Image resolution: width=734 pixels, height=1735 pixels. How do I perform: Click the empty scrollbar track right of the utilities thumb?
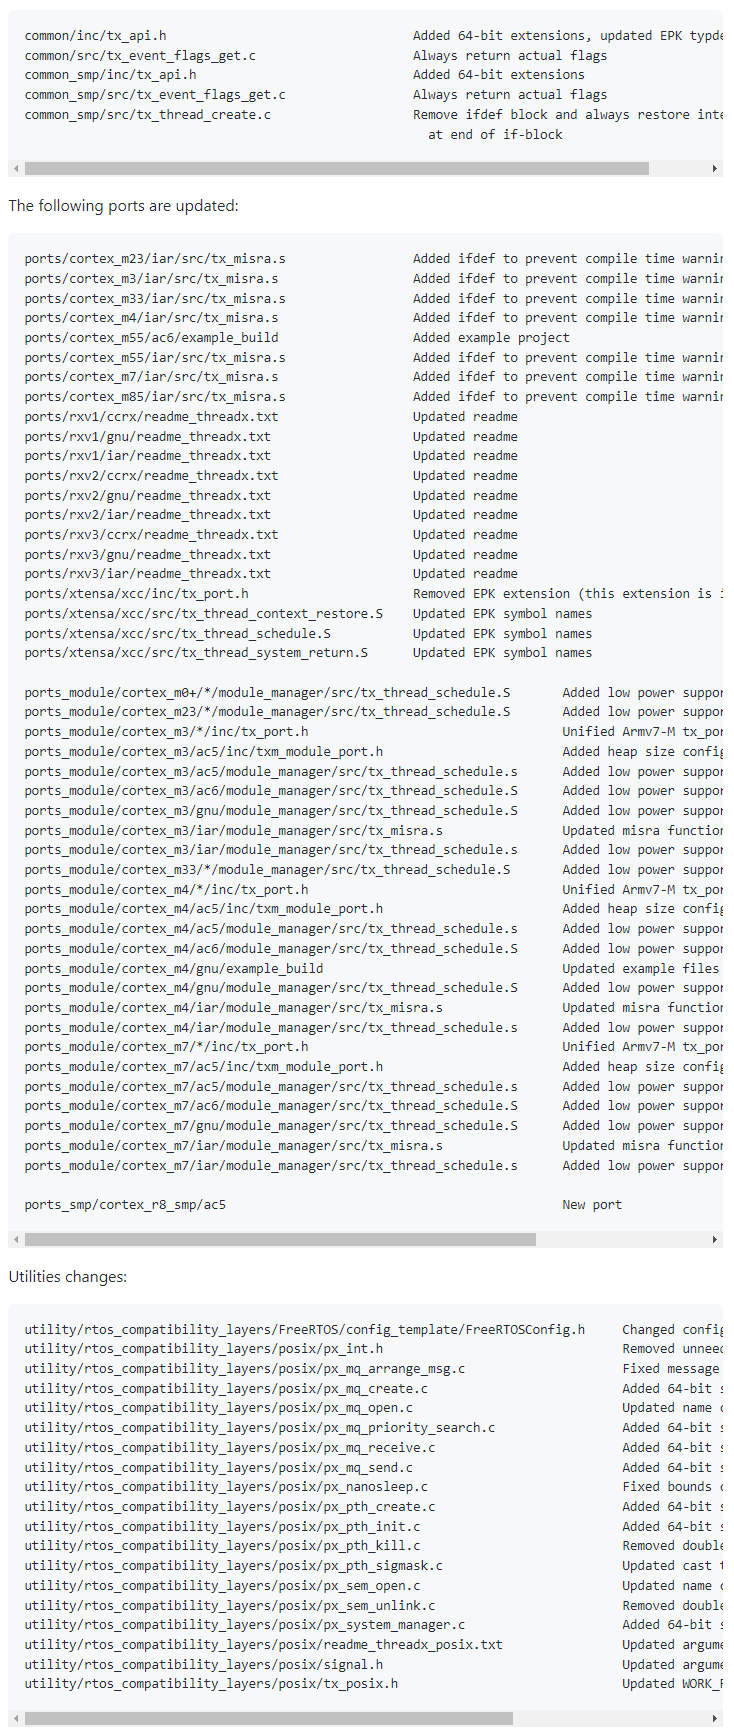click(610, 1719)
